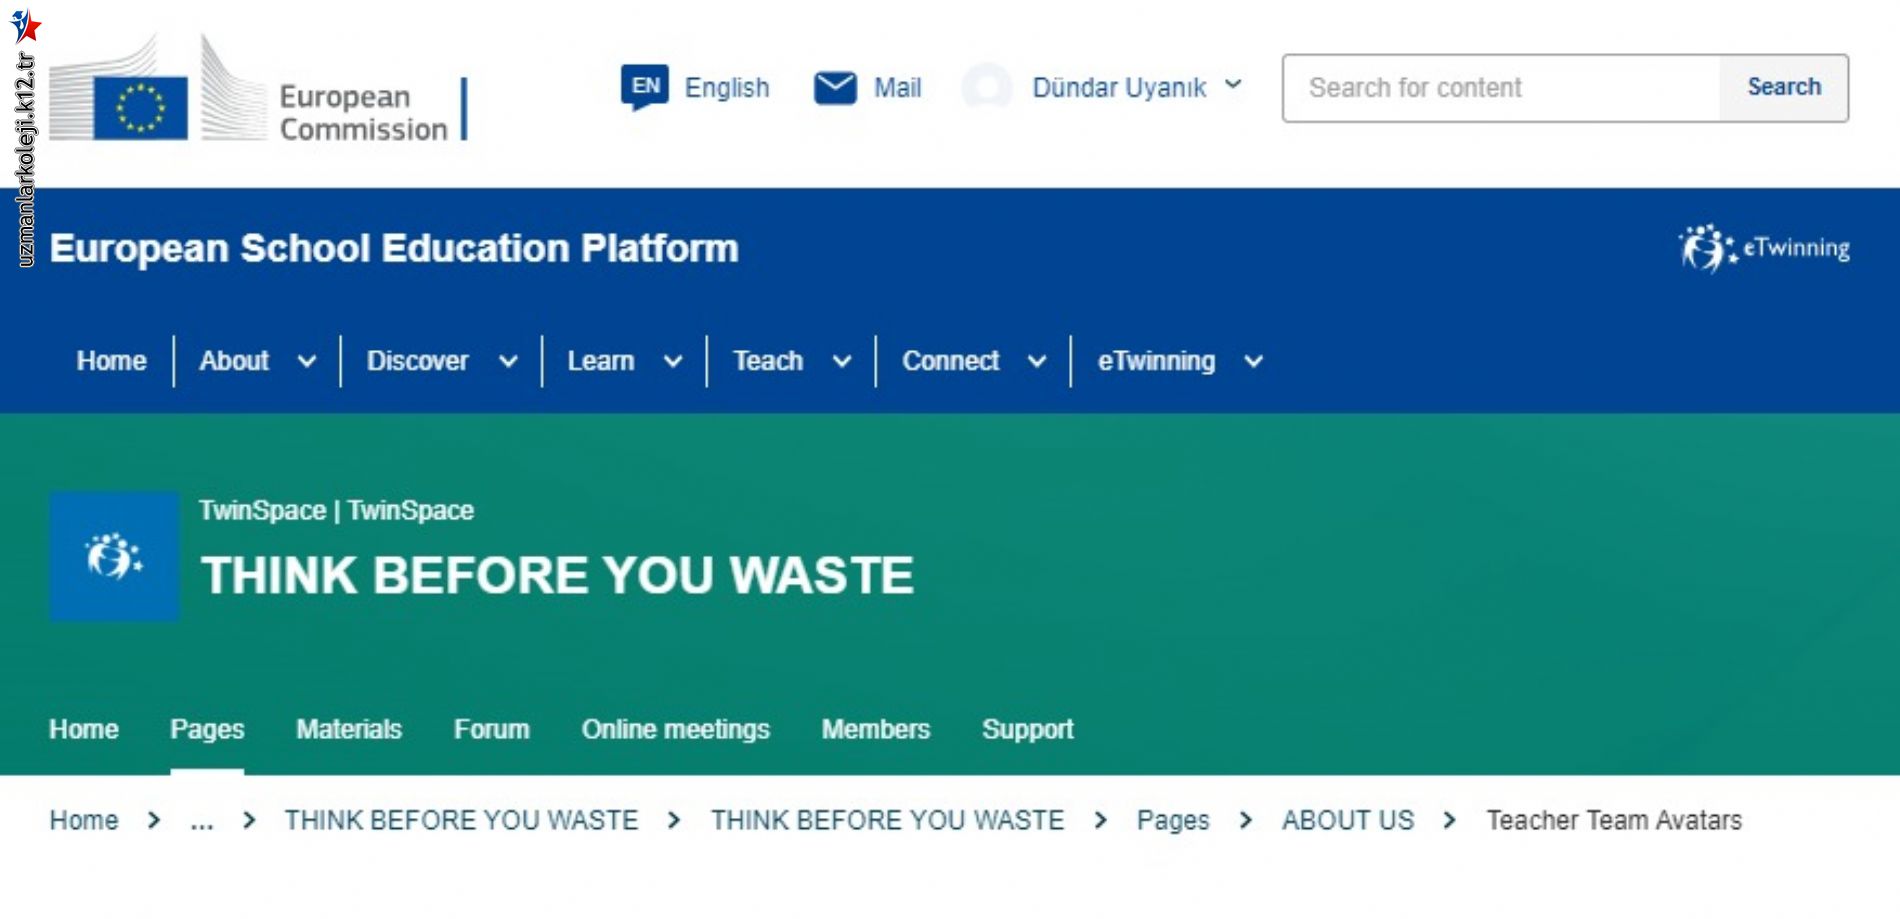Switch to the Materials tab
1900x919 pixels.
point(349,729)
